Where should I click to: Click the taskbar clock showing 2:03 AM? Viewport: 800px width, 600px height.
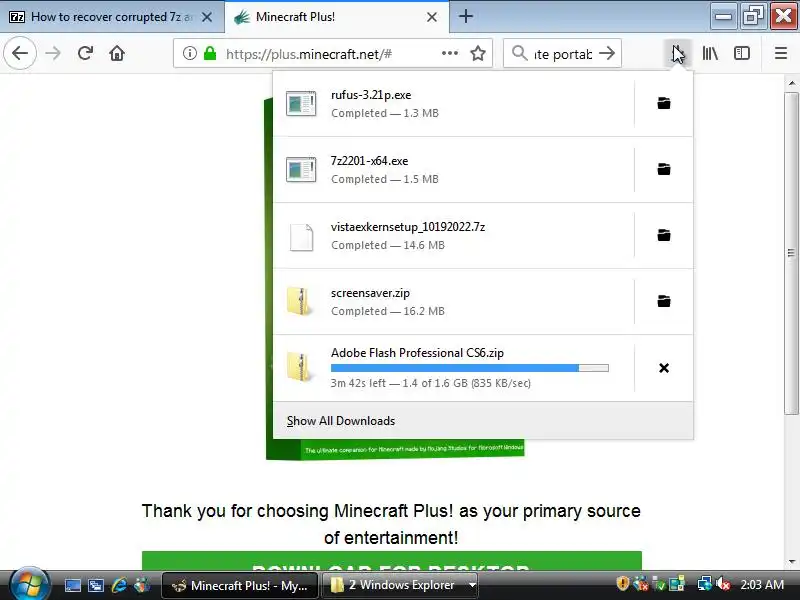click(x=762, y=585)
